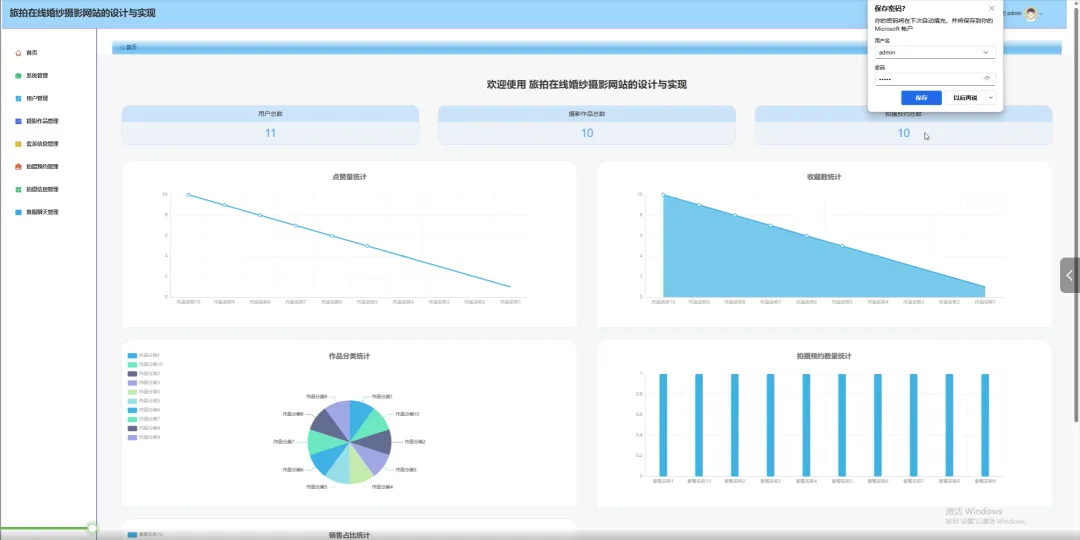This screenshot has width=1080, height=540.
Task: Toggle 作品分类5 legend entry
Action: click(144, 401)
